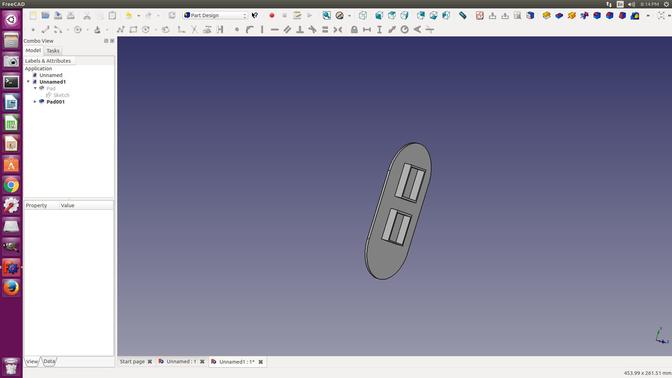This screenshot has width=672, height=378.
Task: Click the lock constraint padlock icon
Action: [x=354, y=30]
